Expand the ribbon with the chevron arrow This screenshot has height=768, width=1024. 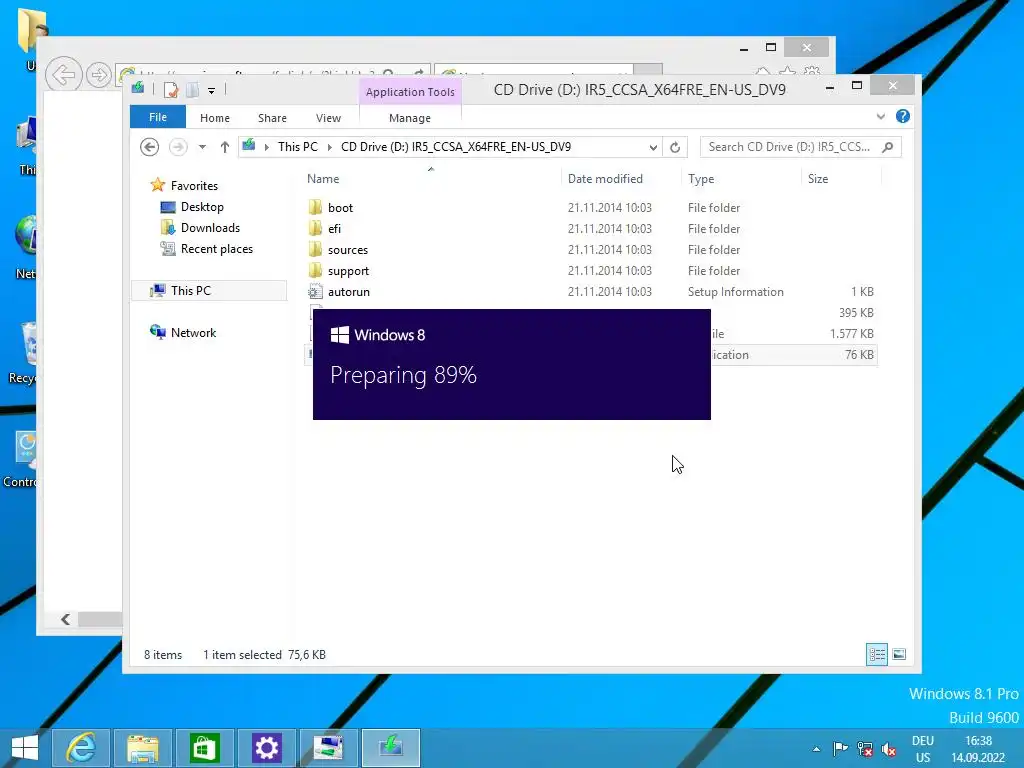click(x=880, y=116)
